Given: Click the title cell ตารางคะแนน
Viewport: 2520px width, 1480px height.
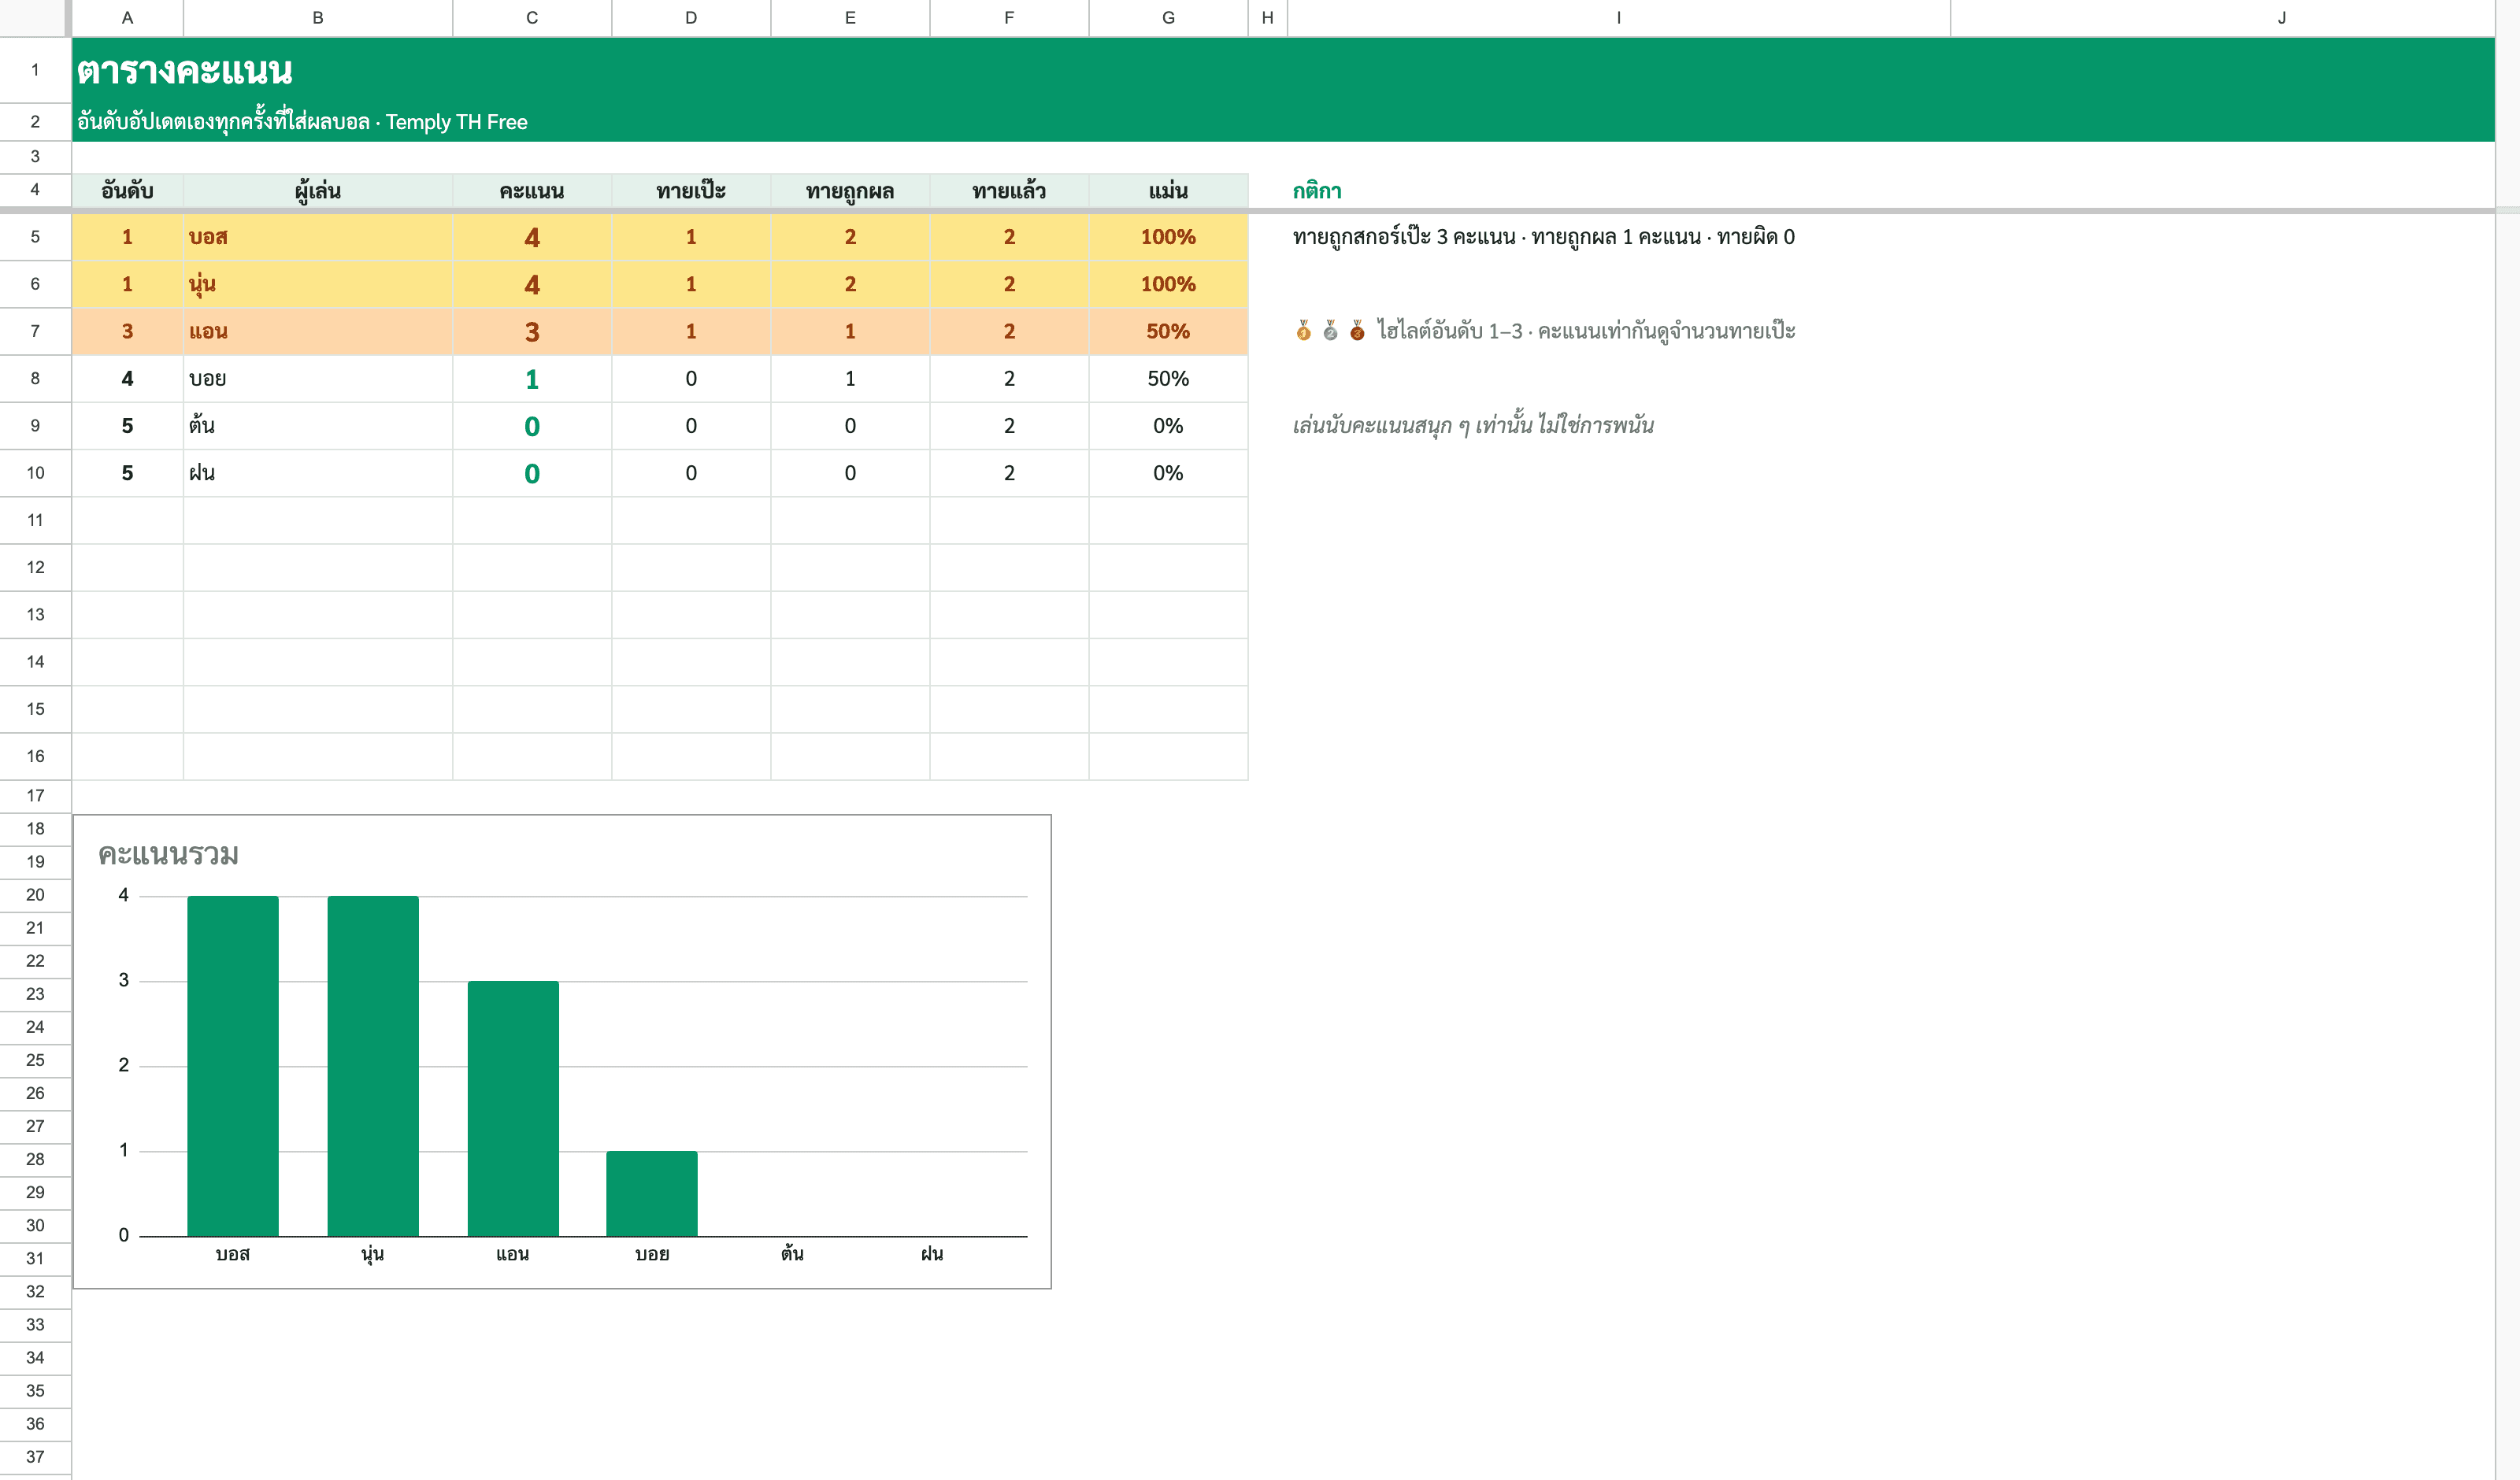Looking at the screenshot, I should click(x=185, y=70).
